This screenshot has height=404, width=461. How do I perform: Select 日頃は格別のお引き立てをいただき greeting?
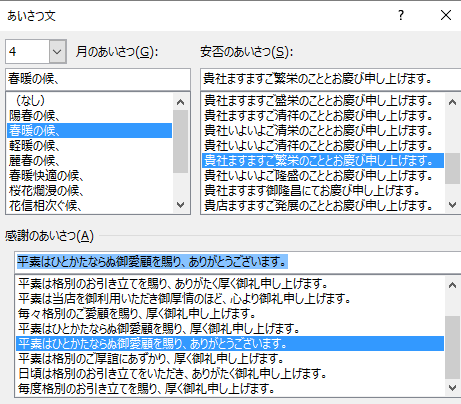[x=230, y=373]
